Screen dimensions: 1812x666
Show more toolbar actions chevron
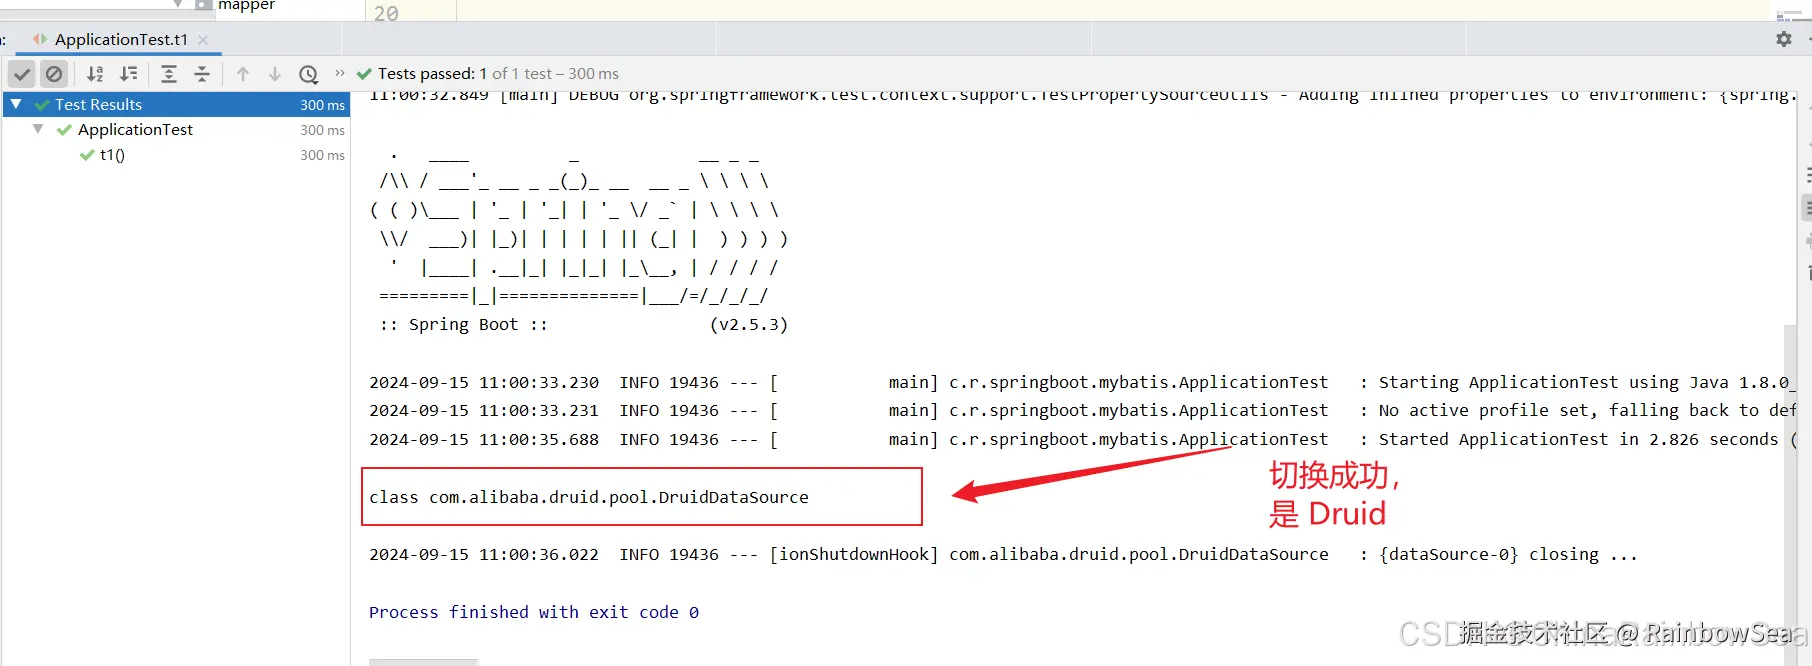click(340, 73)
